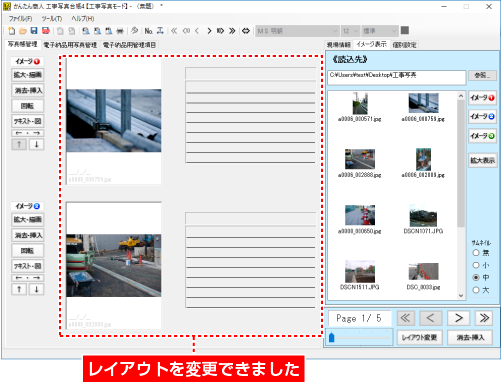
Task: Go forward one page with toolbar right arrow
Action: click(209, 31)
